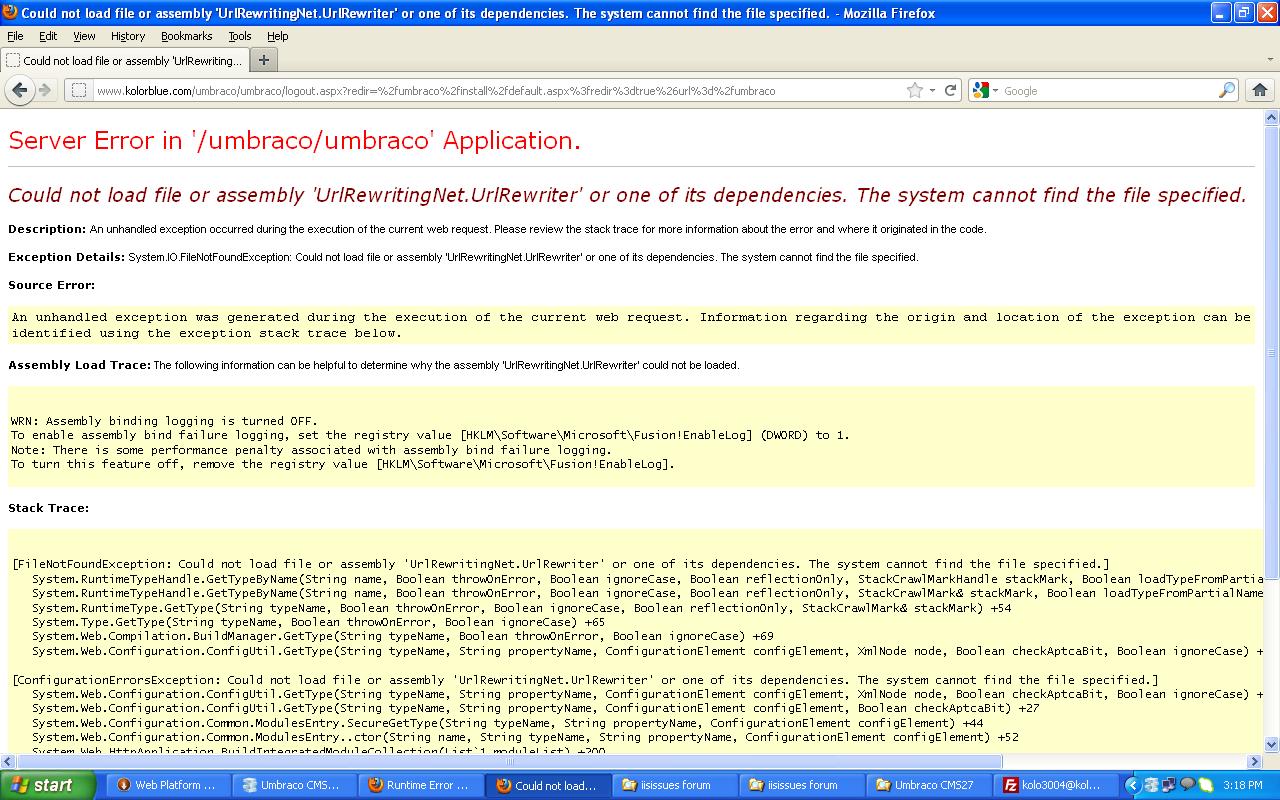Viewport: 1280px width, 800px height.
Task: Open the View menu
Action: pos(84,36)
